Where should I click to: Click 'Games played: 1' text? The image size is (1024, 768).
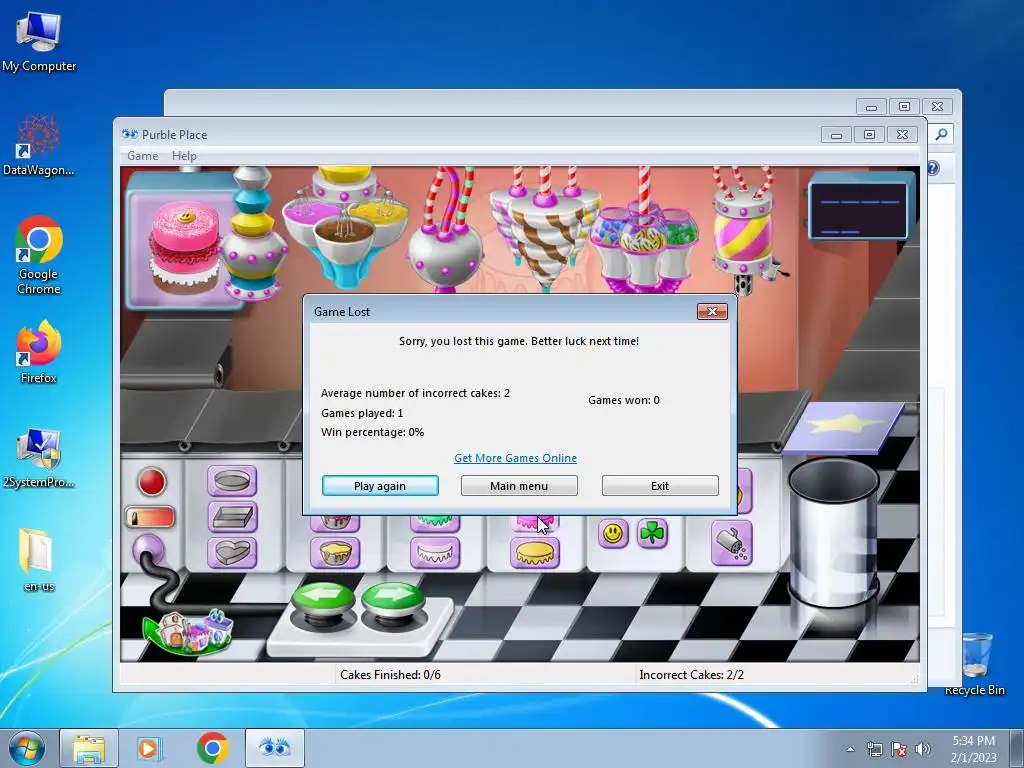point(362,413)
